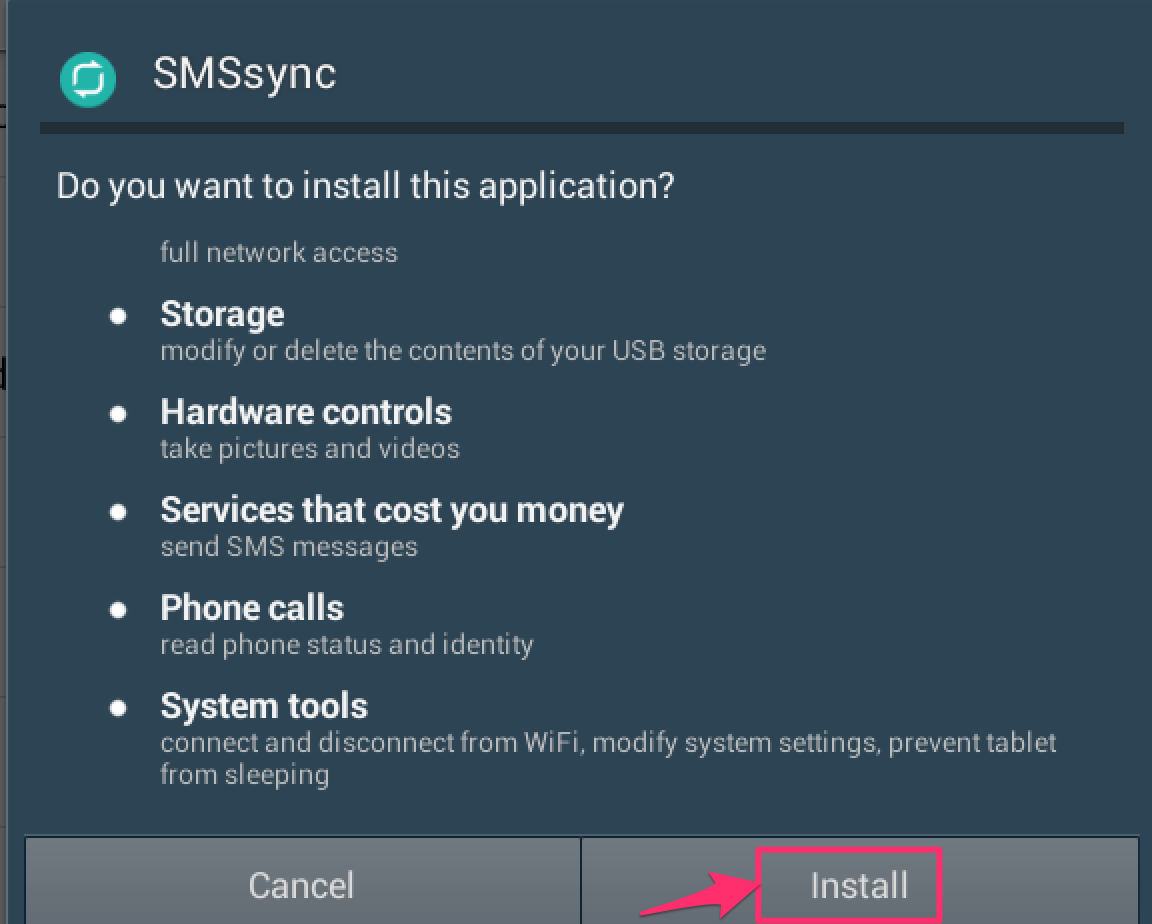The image size is (1152, 924).
Task: Select the Phone calls permission entry
Action: click(251, 609)
